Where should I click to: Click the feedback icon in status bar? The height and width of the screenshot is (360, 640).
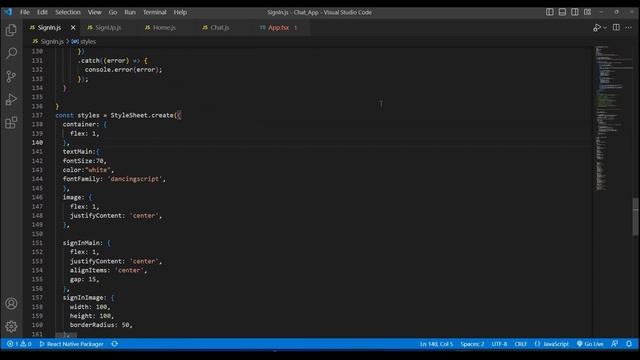point(615,344)
